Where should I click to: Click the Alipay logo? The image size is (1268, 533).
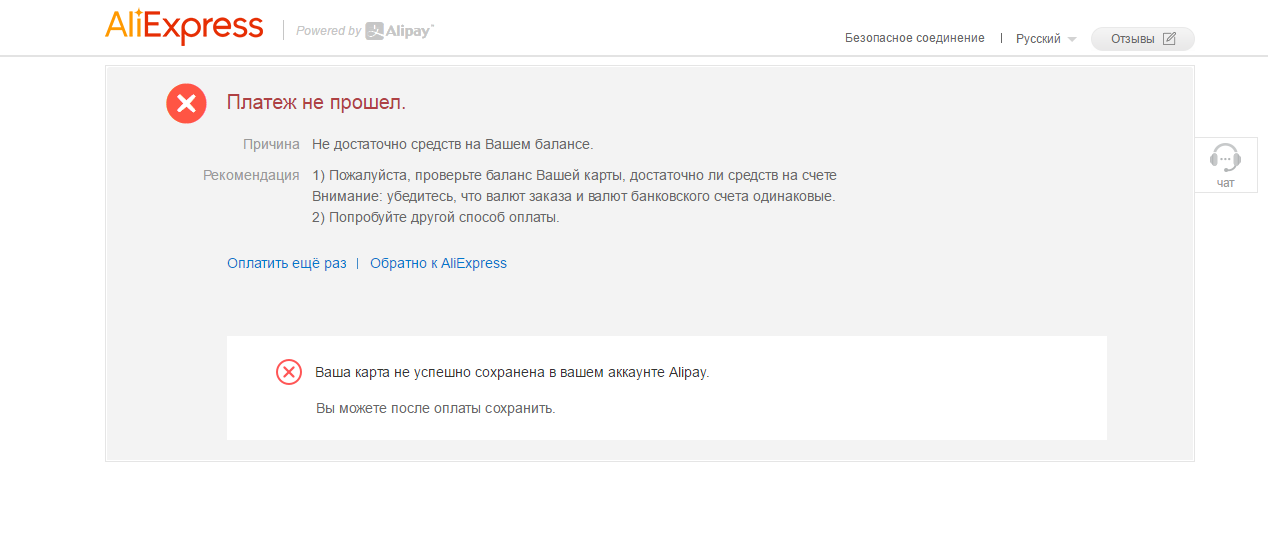[399, 31]
